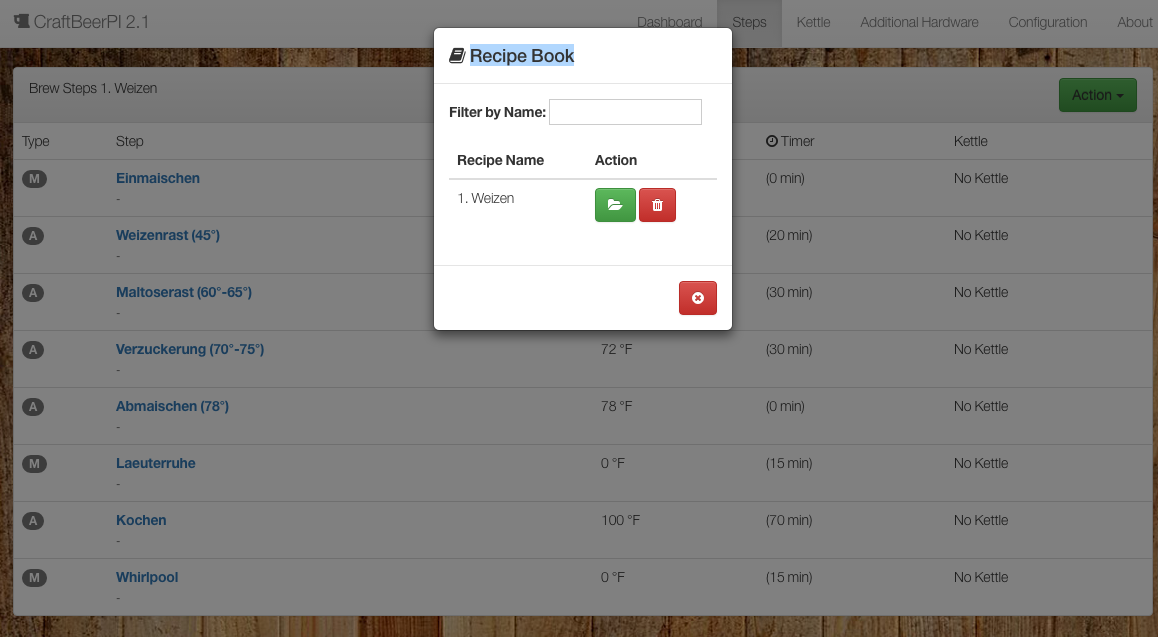Click the M type badge for Whirlpool
This screenshot has height=637, width=1158.
34,578
